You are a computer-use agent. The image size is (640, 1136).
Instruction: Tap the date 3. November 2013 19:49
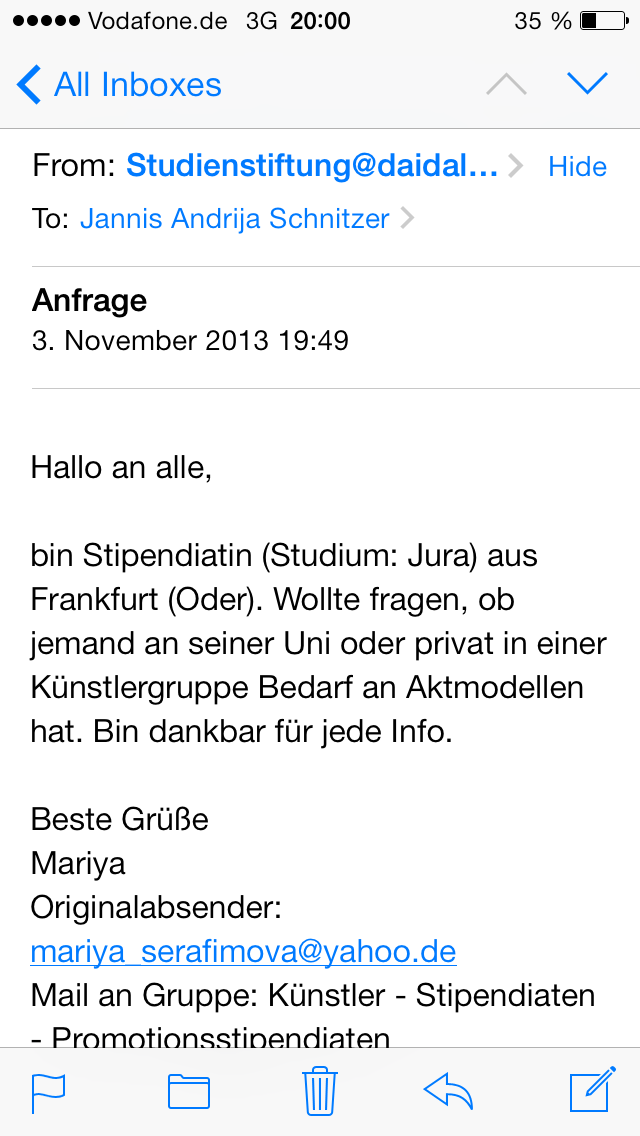pos(190,340)
